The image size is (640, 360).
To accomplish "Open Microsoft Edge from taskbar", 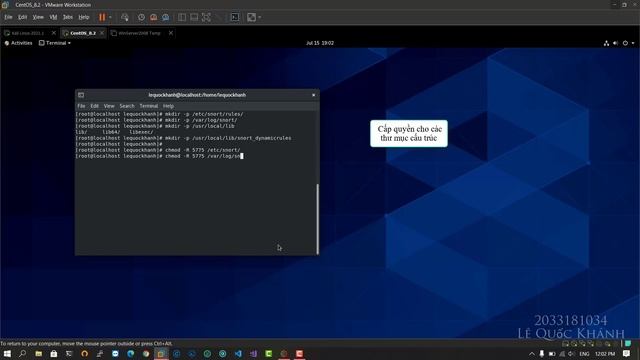I will (x=131, y=353).
